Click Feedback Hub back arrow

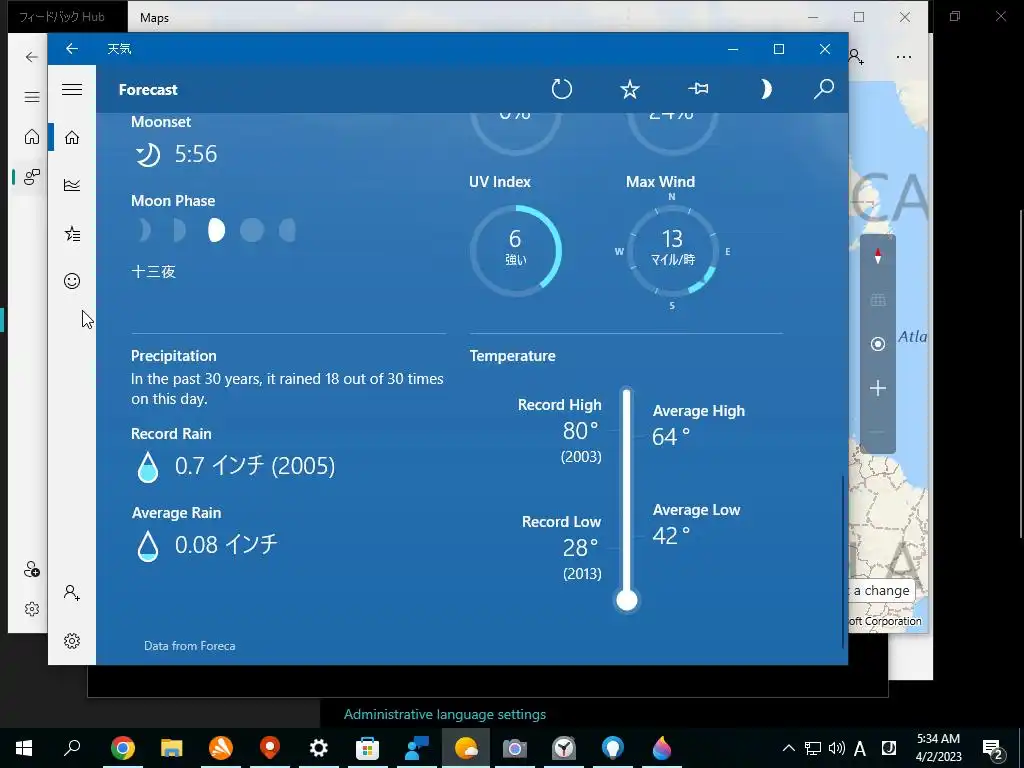click(x=31, y=57)
